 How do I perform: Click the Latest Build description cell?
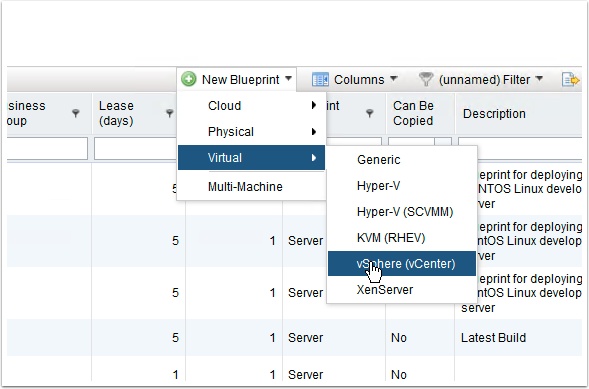pyautogui.click(x=493, y=338)
